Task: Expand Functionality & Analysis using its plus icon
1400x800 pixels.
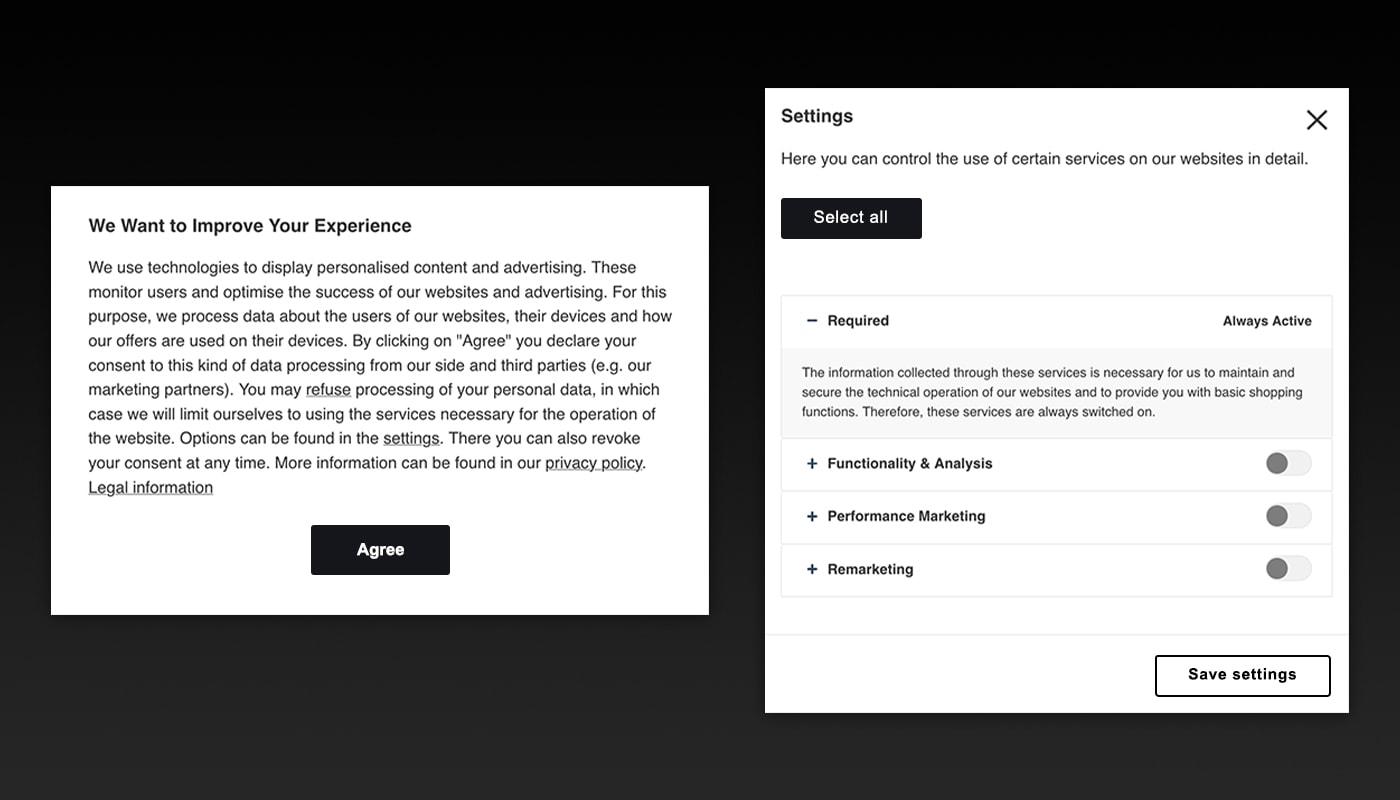Action: (812, 464)
